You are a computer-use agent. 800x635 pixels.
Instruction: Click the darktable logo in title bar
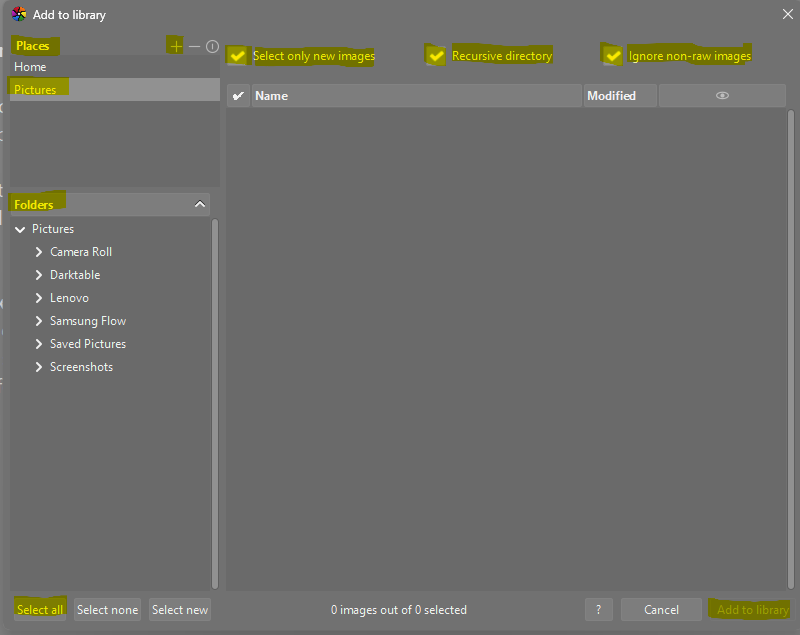click(19, 15)
